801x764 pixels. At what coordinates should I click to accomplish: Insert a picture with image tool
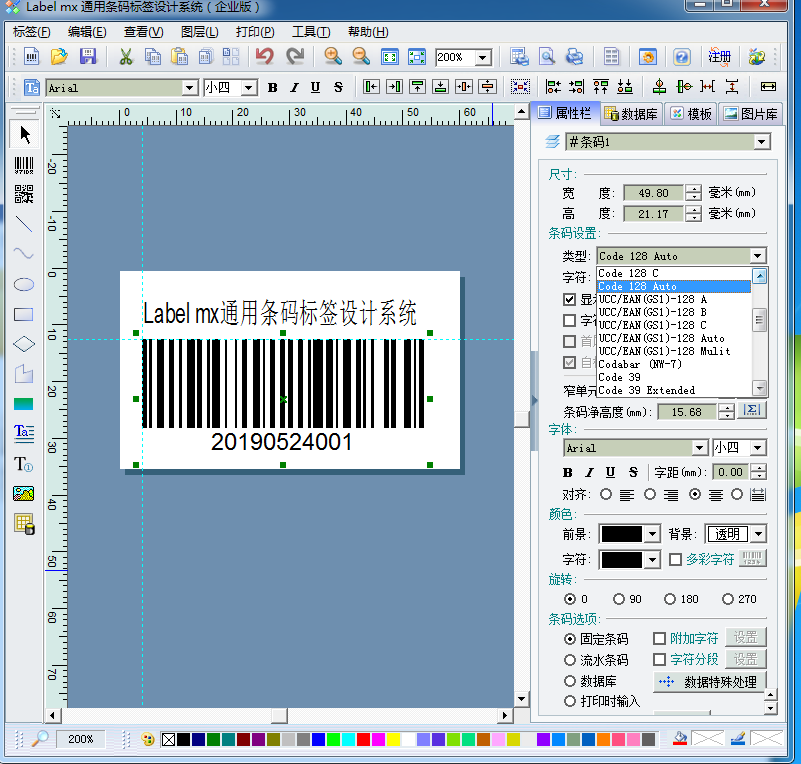(x=23, y=493)
